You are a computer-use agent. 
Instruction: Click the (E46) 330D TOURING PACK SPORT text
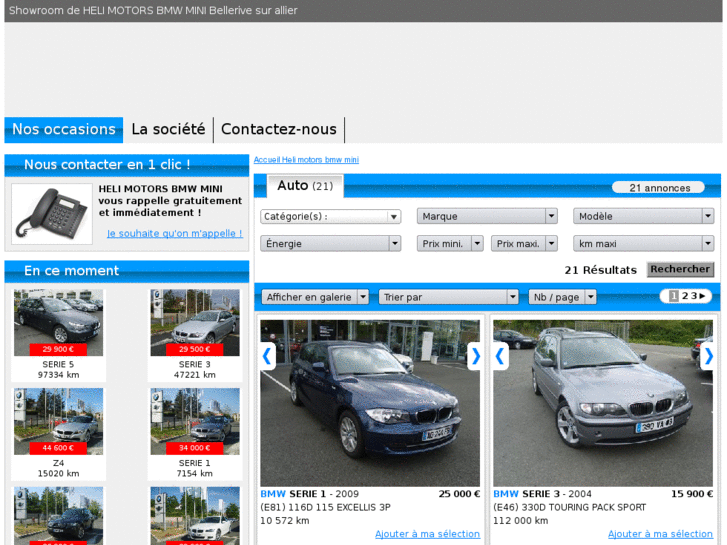click(570, 507)
